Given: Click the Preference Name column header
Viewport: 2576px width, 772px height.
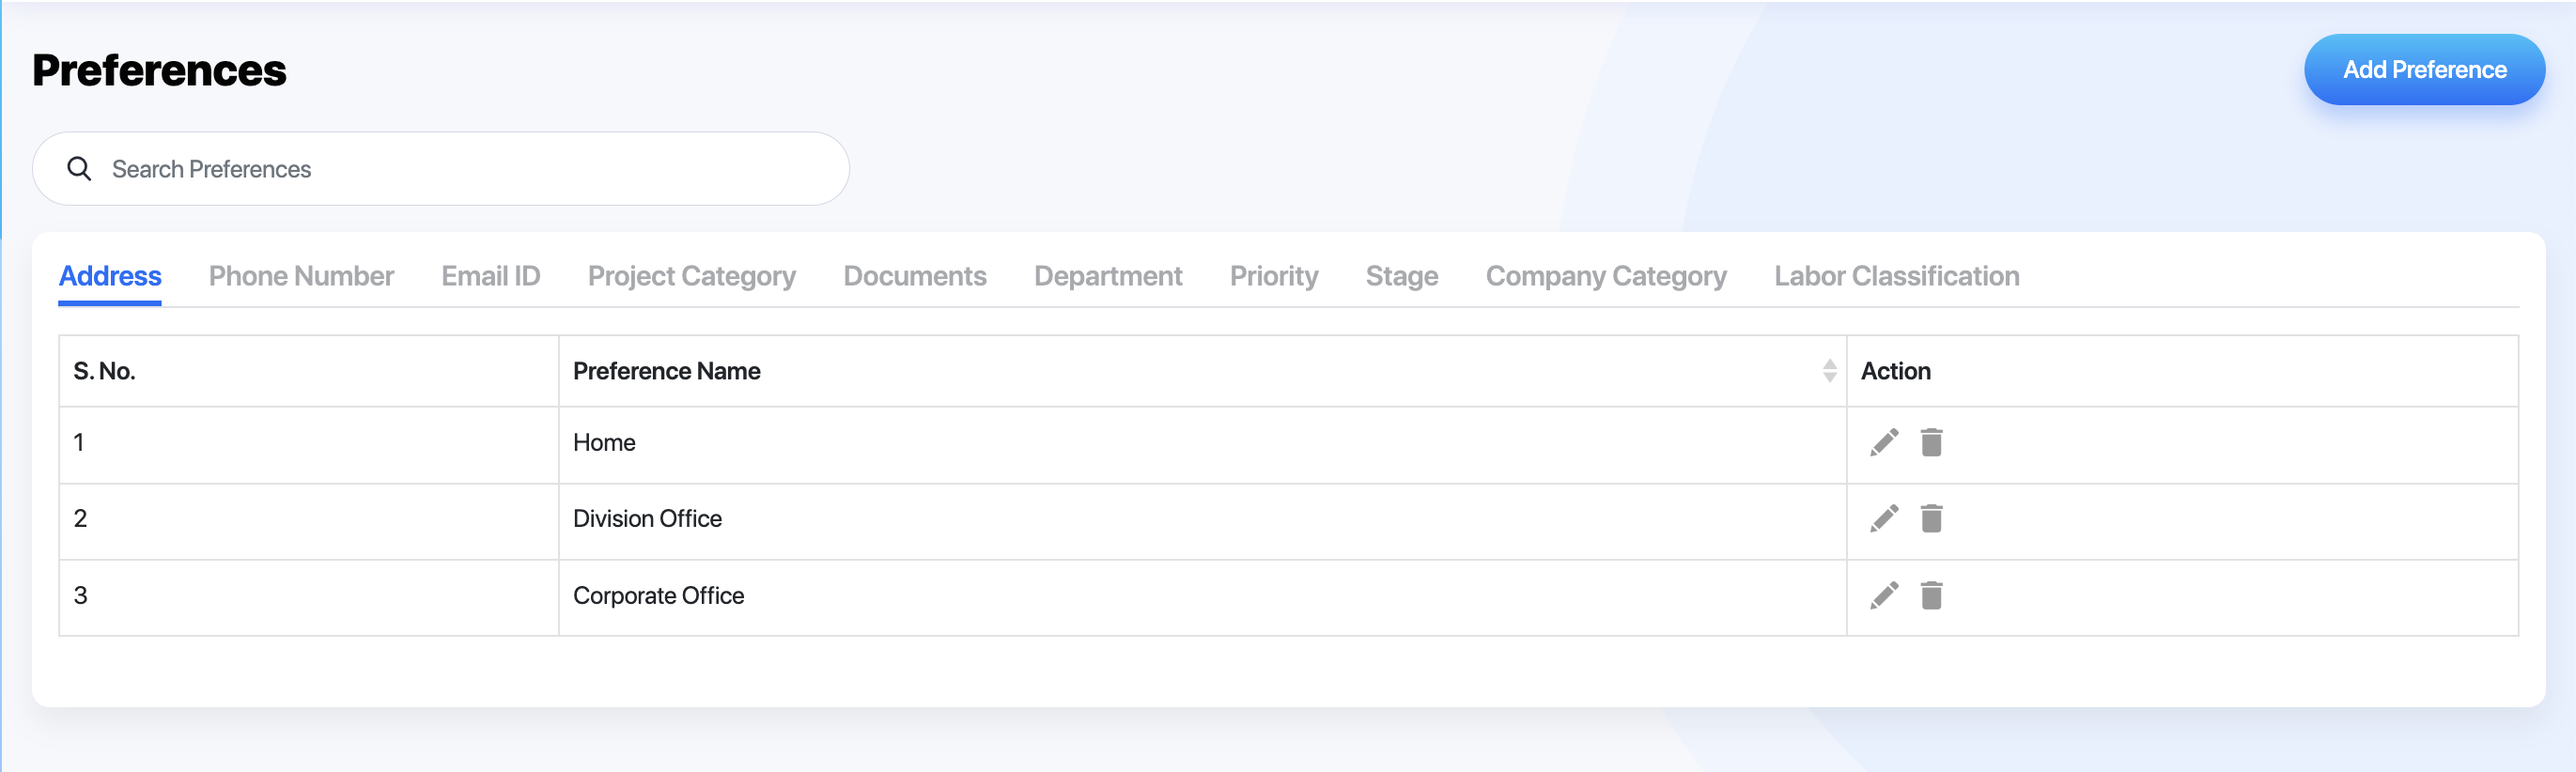Looking at the screenshot, I should click(x=1202, y=371).
